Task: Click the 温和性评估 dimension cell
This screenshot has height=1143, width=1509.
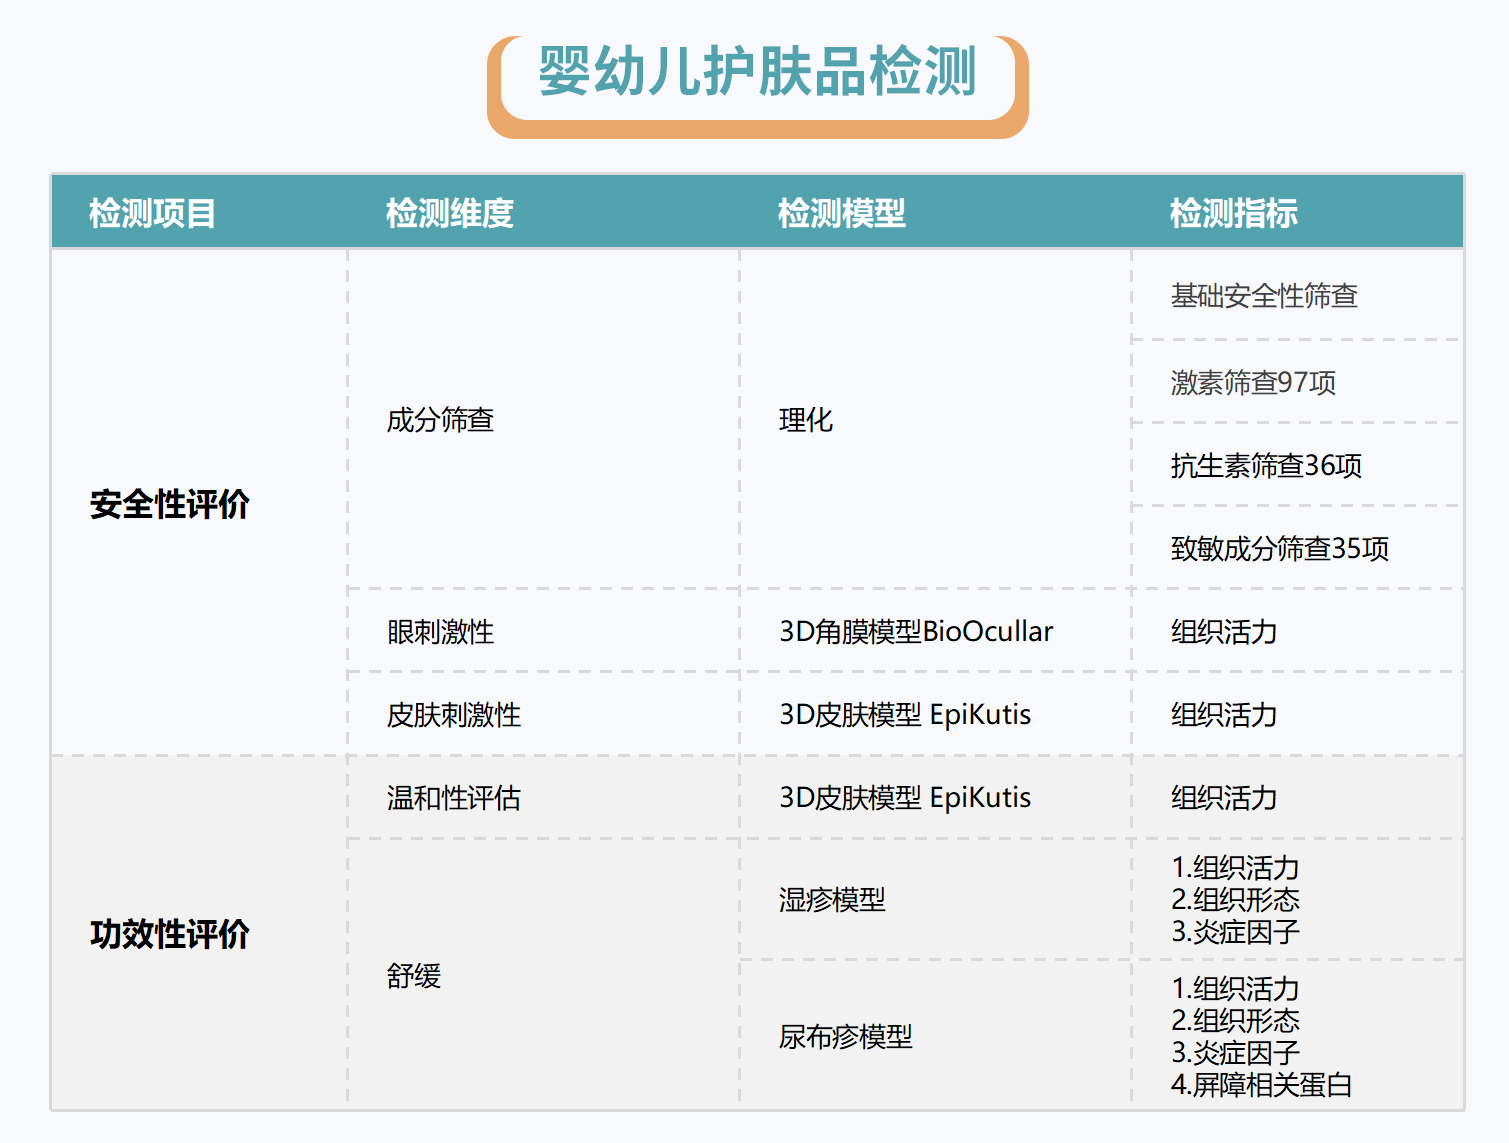Action: point(453,798)
